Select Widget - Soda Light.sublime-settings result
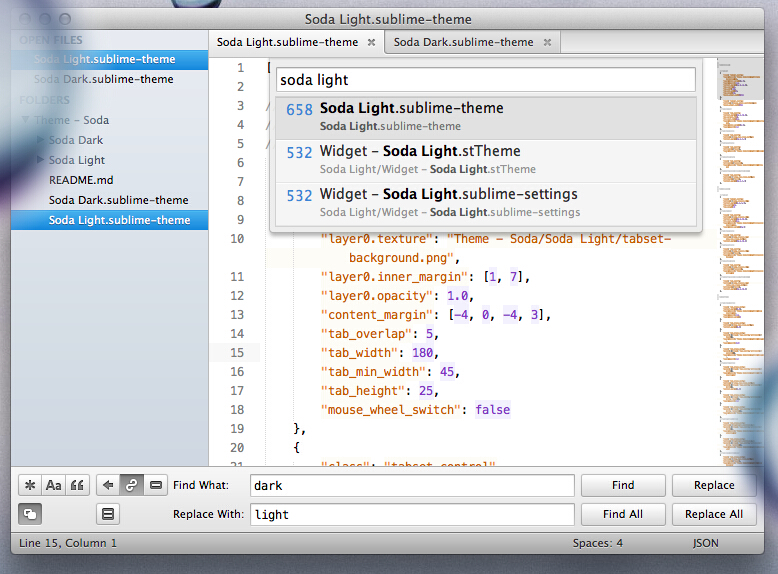 pos(486,204)
